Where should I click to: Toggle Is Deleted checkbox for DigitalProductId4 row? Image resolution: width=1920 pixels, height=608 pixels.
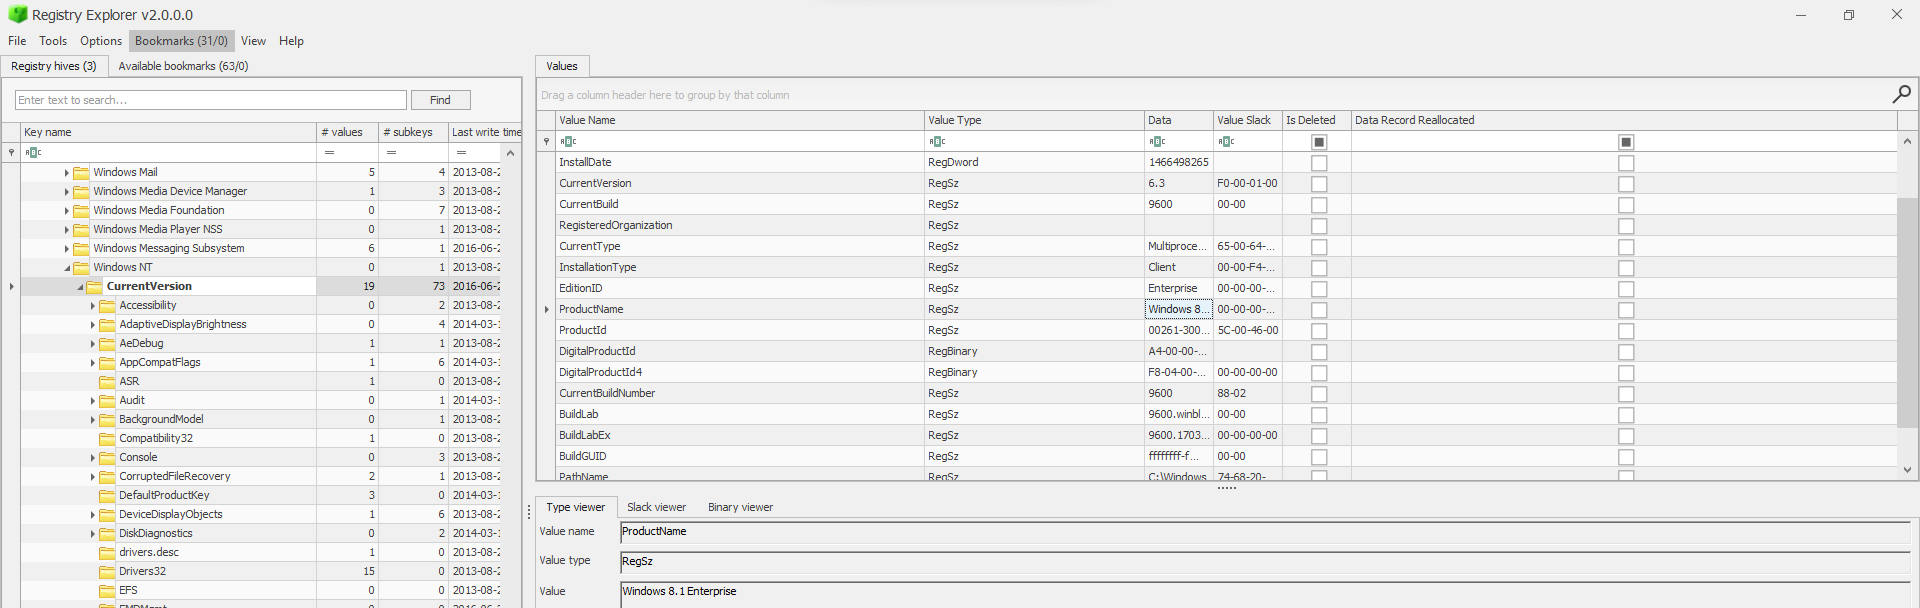tap(1319, 373)
